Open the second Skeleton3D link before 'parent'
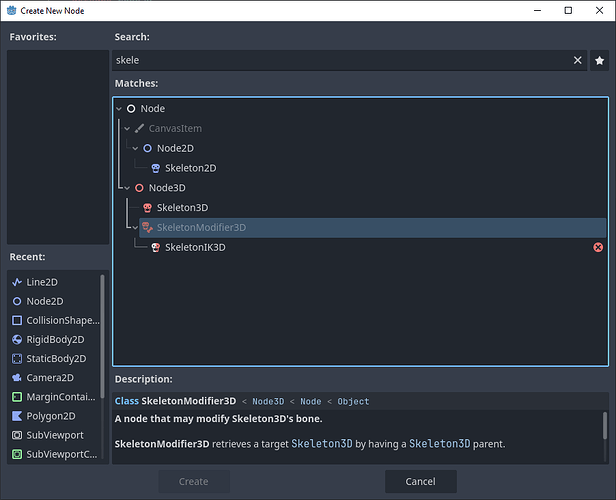This screenshot has width=616, height=500. [x=440, y=444]
